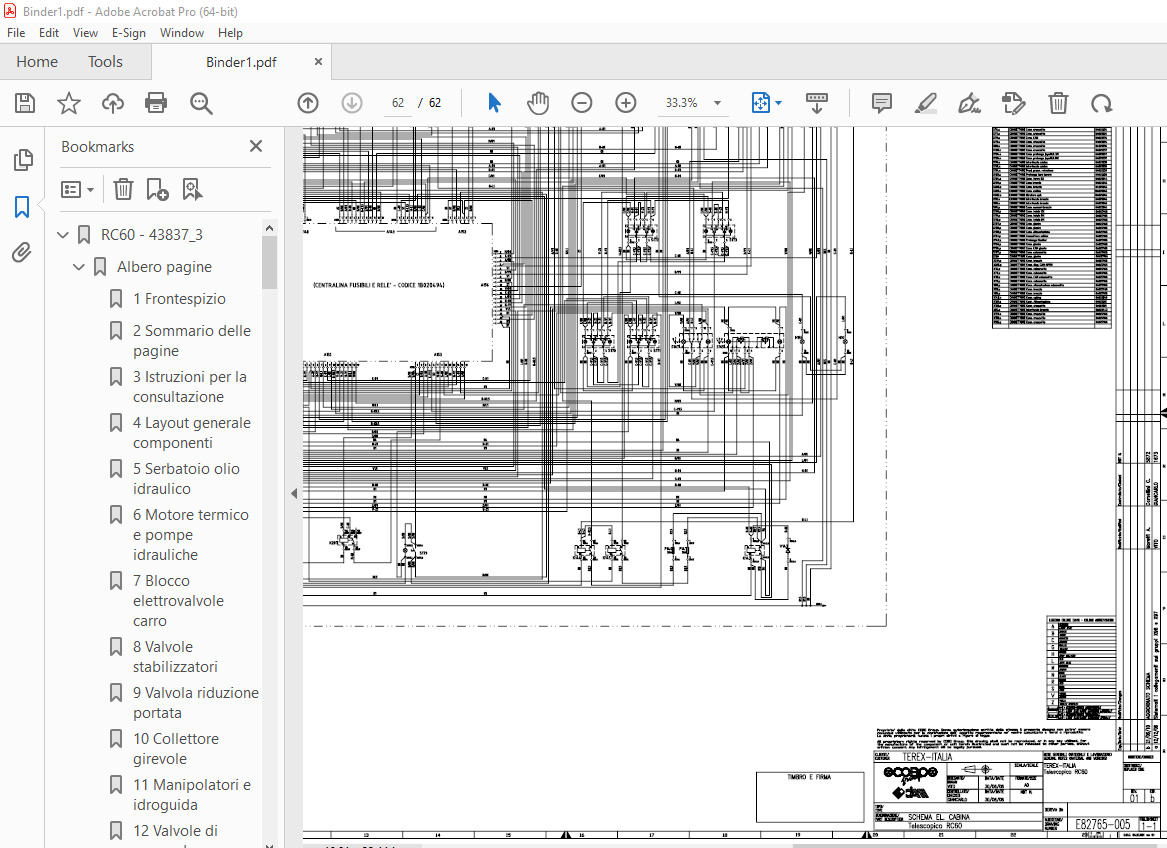The image size is (1167, 848).
Task: Open the fit page options dropdown arrow
Action: 778,103
